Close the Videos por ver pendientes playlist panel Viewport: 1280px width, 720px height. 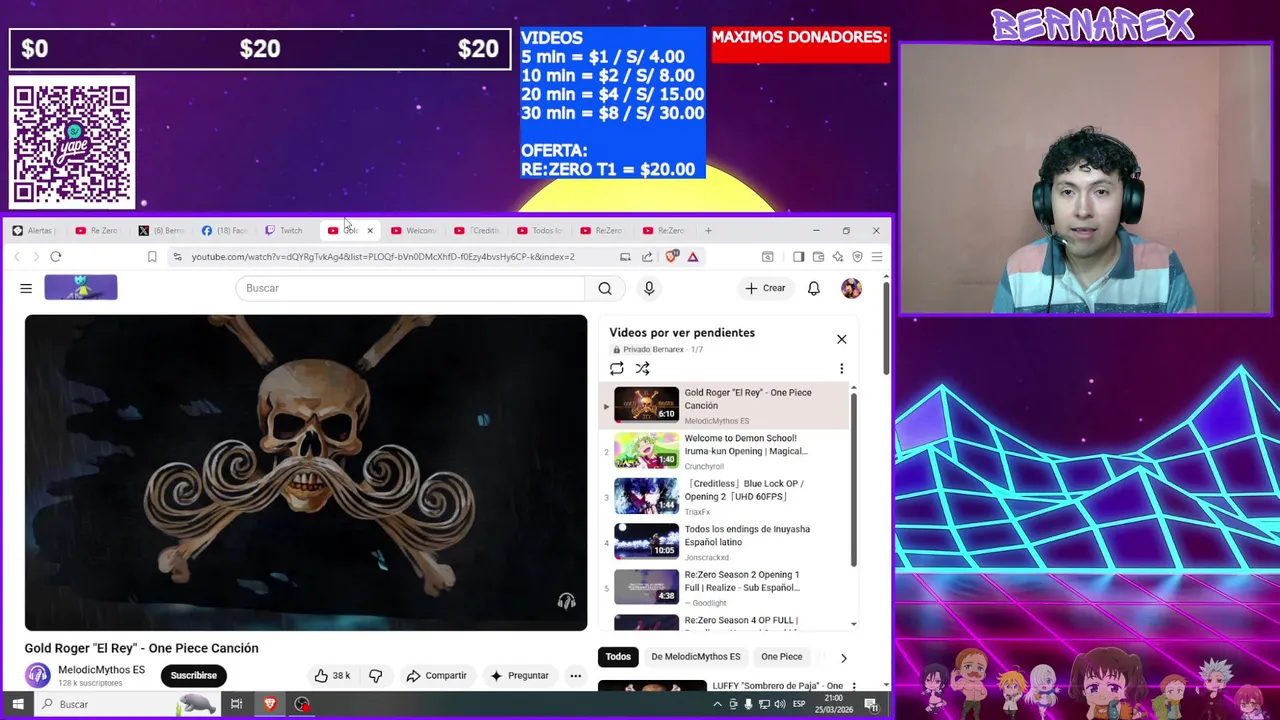click(x=841, y=339)
